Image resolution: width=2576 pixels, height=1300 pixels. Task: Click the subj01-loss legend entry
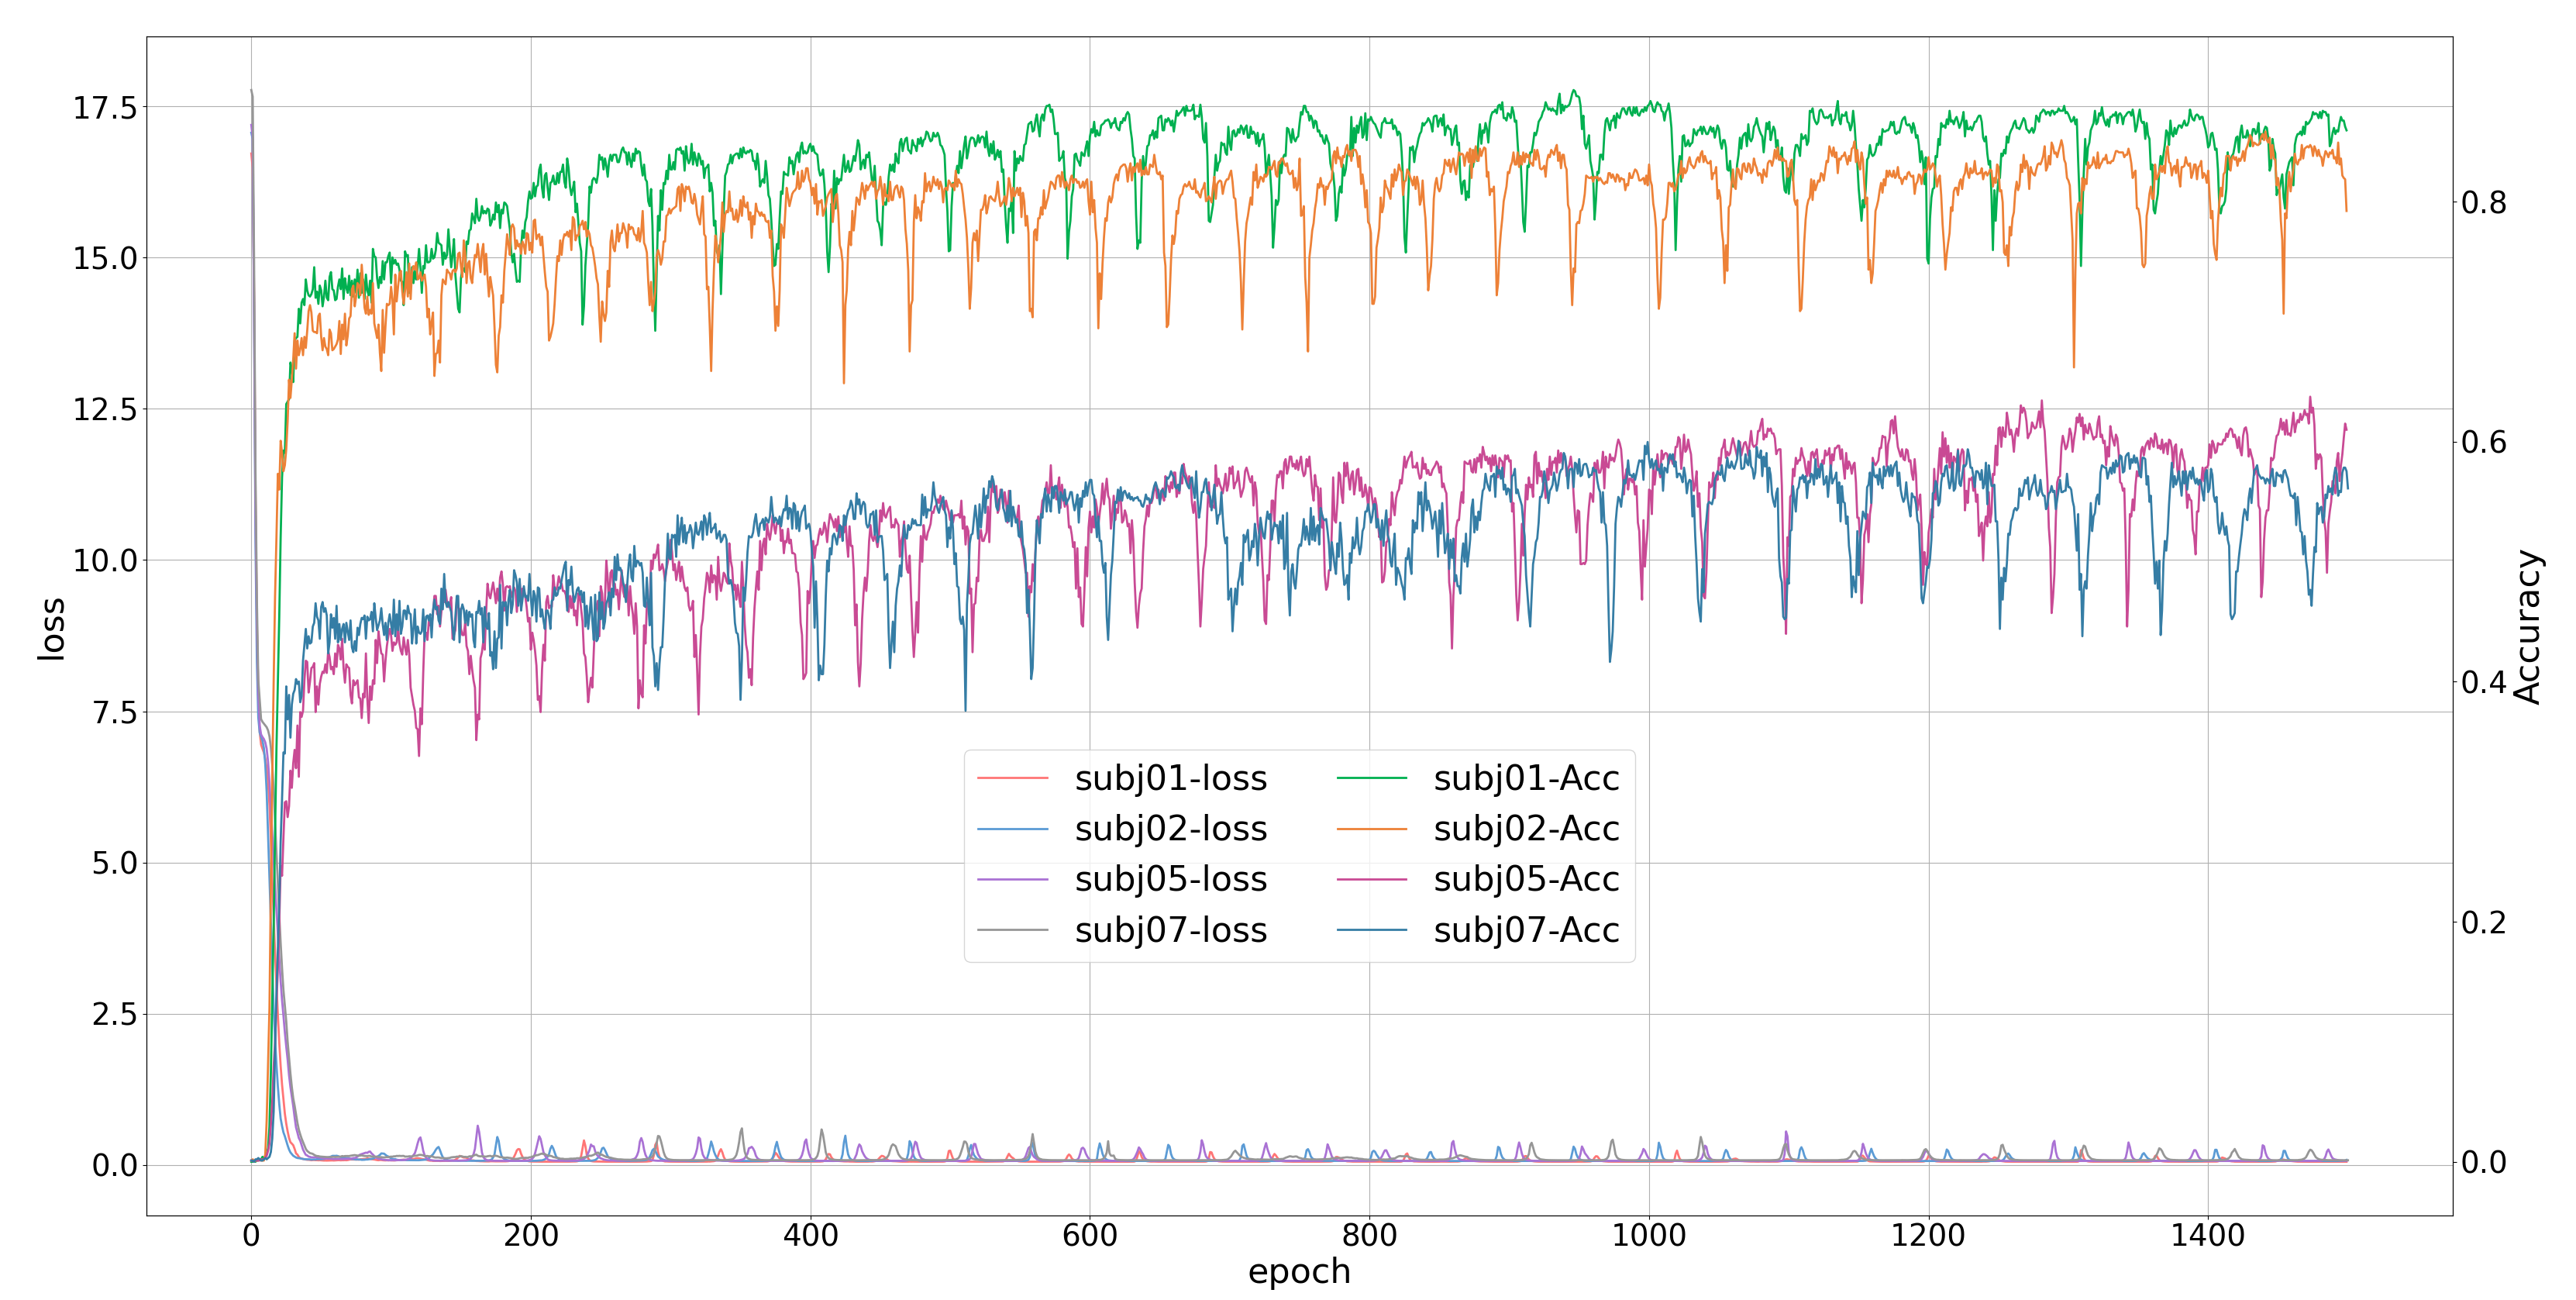coord(1170,778)
